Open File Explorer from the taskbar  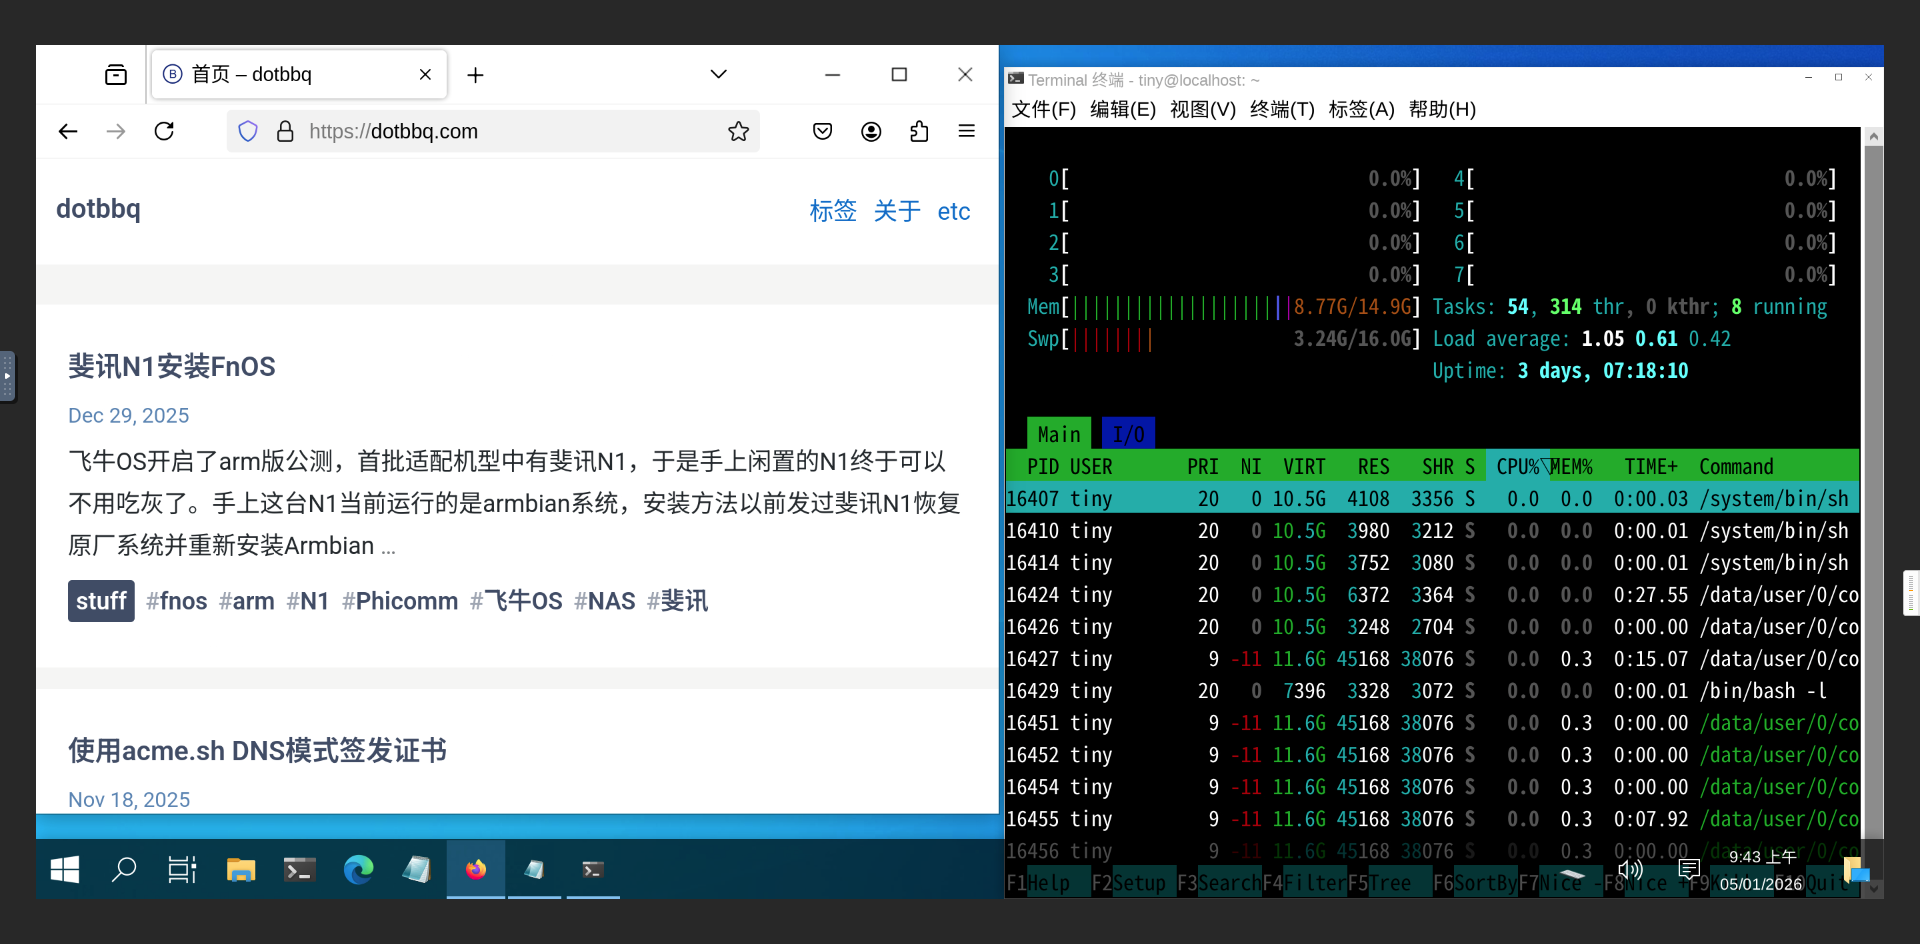[x=240, y=870]
